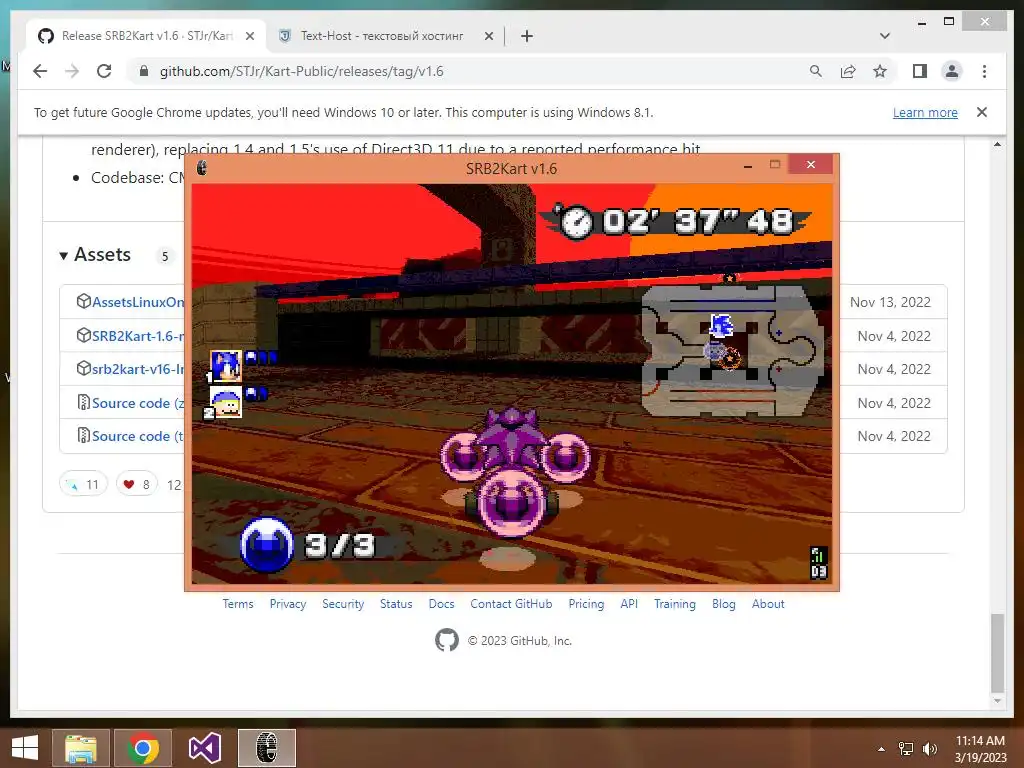Screen dimensions: 1024x768
Task: Click the blue lap counter orb icon
Action: (266, 545)
